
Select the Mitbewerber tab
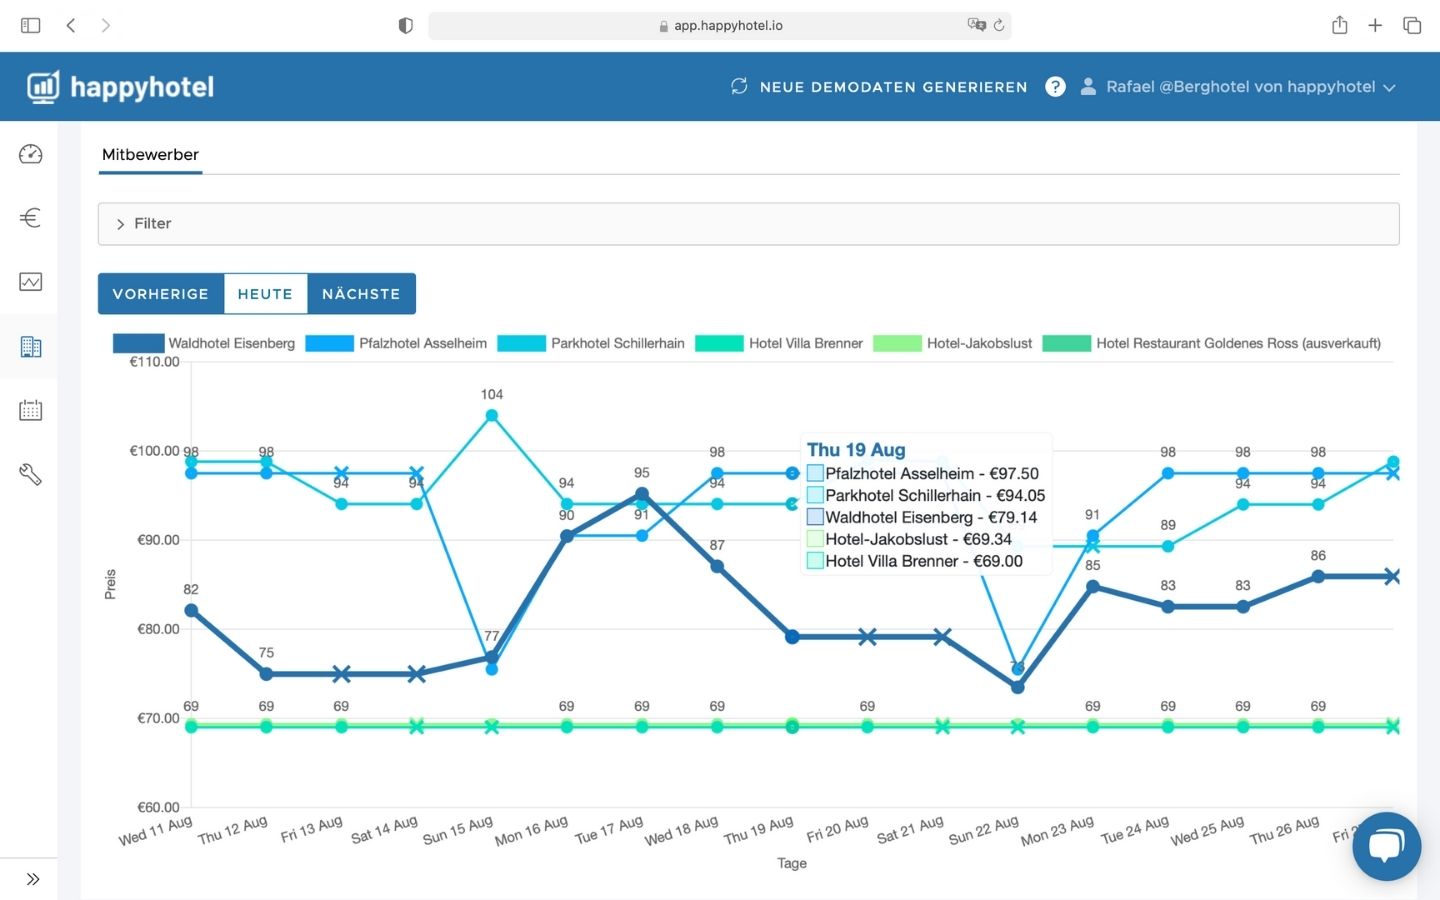(x=150, y=155)
